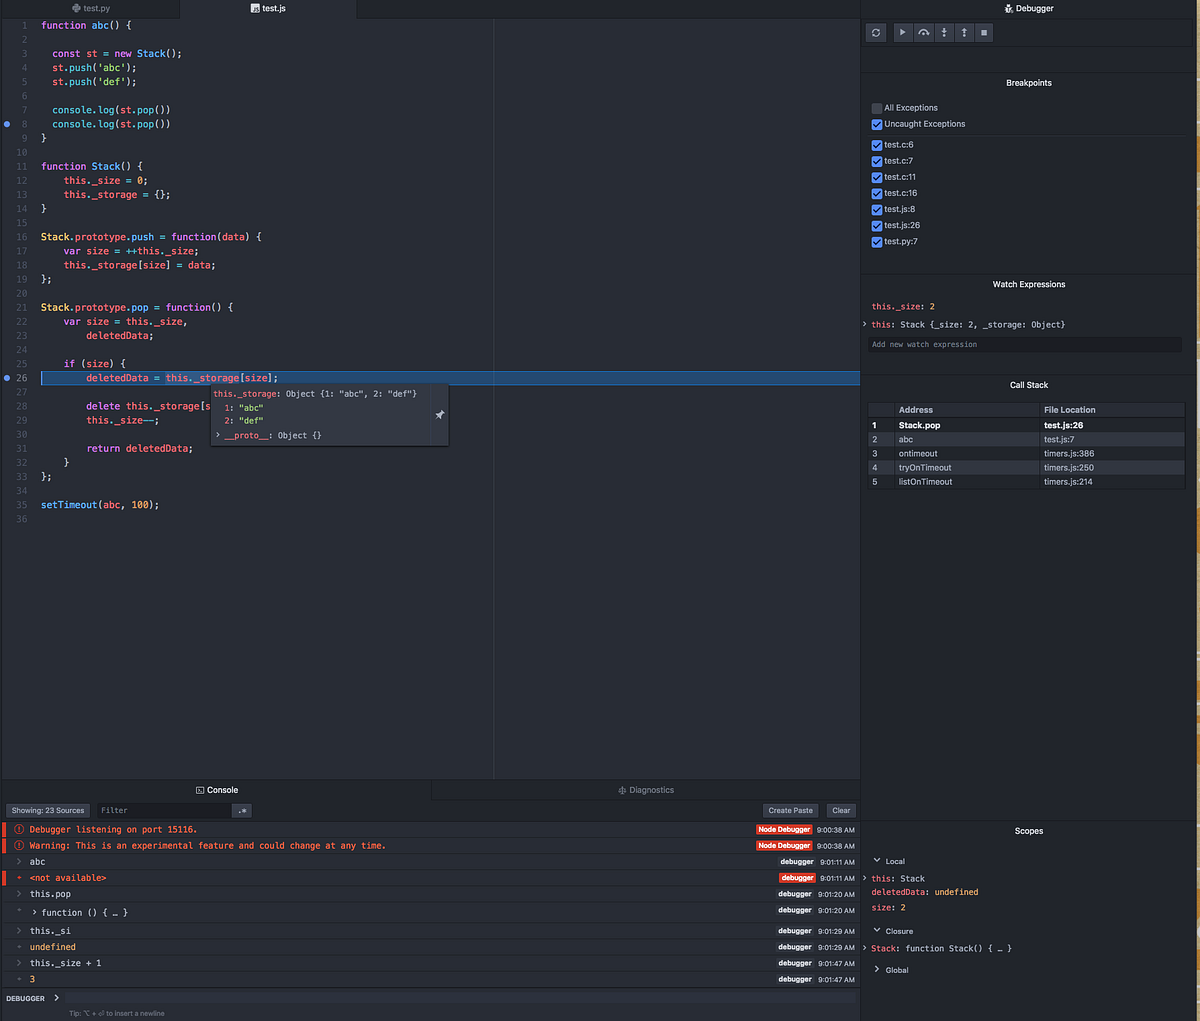Clear the console output
Viewport: 1200px width, 1021px height.
pyautogui.click(x=840, y=810)
